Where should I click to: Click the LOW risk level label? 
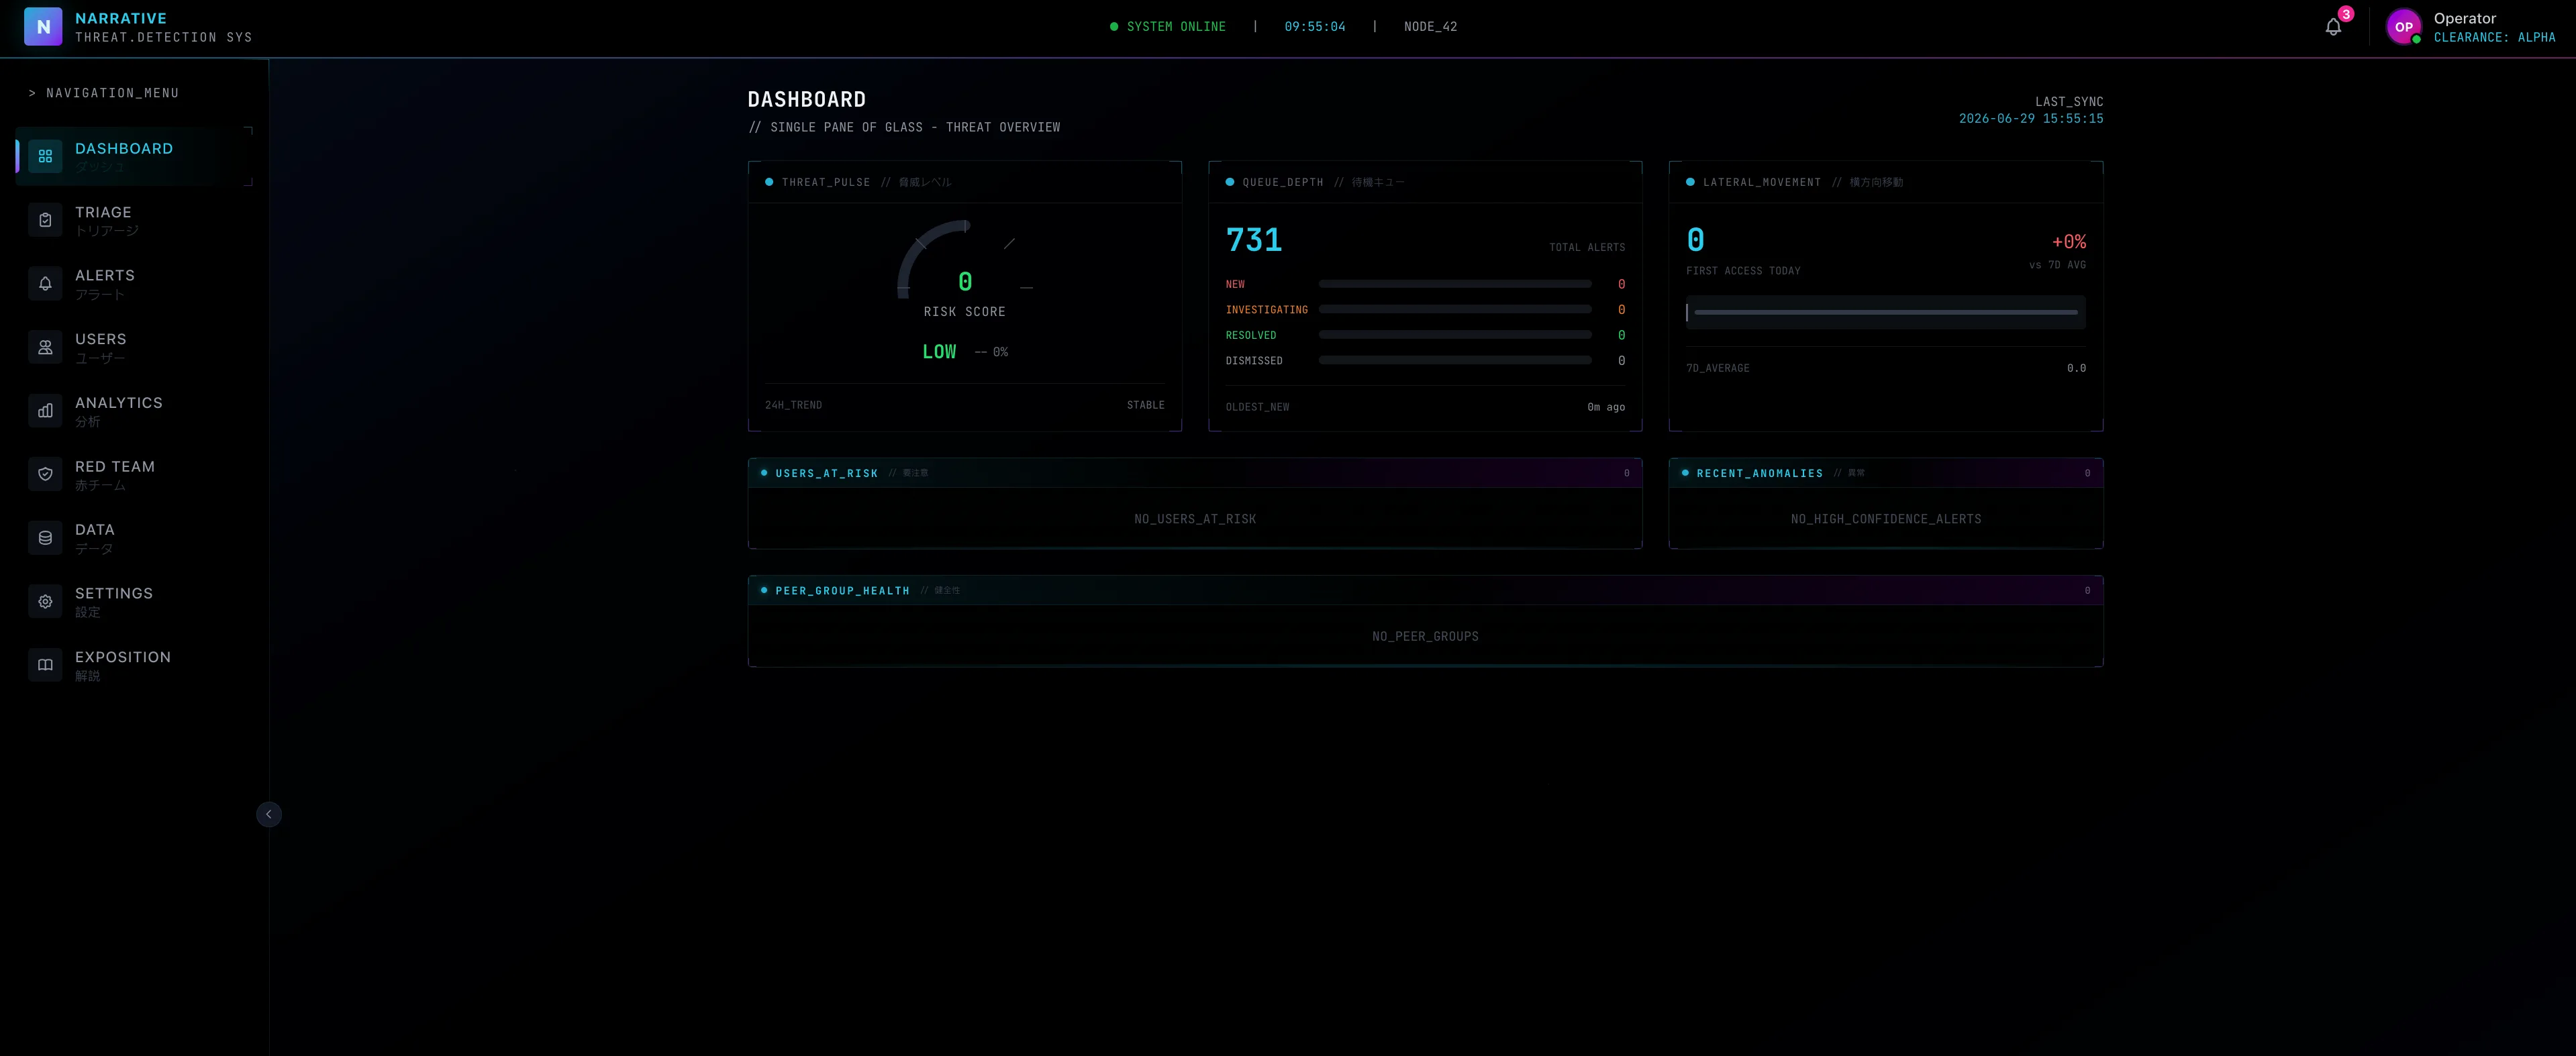[939, 351]
